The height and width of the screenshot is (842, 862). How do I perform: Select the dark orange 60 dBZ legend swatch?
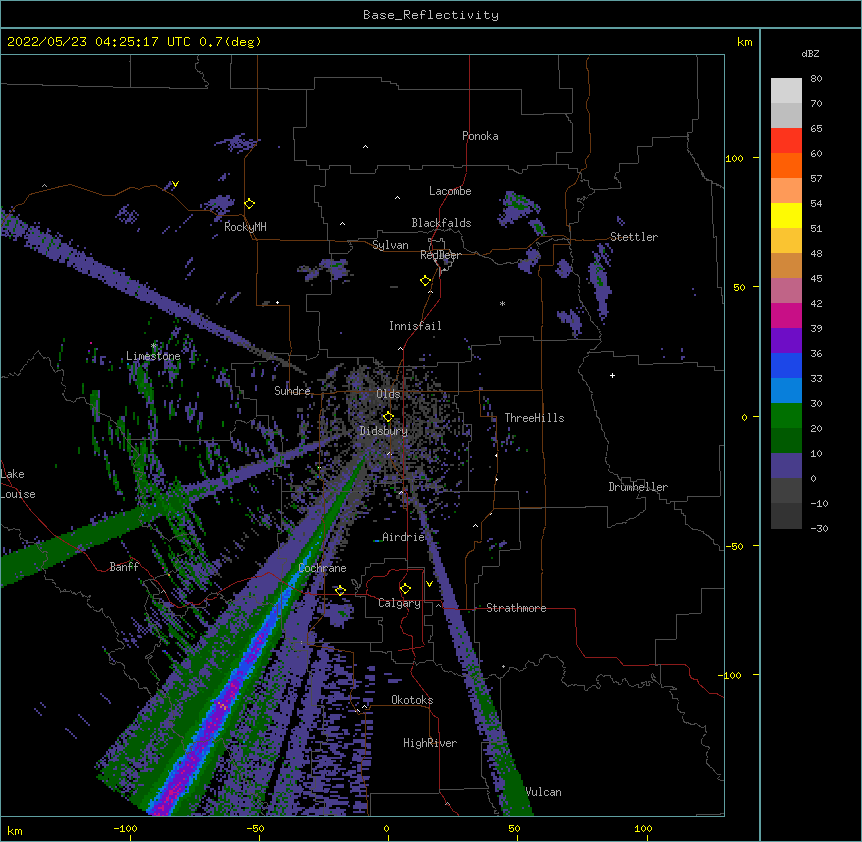tap(786, 165)
